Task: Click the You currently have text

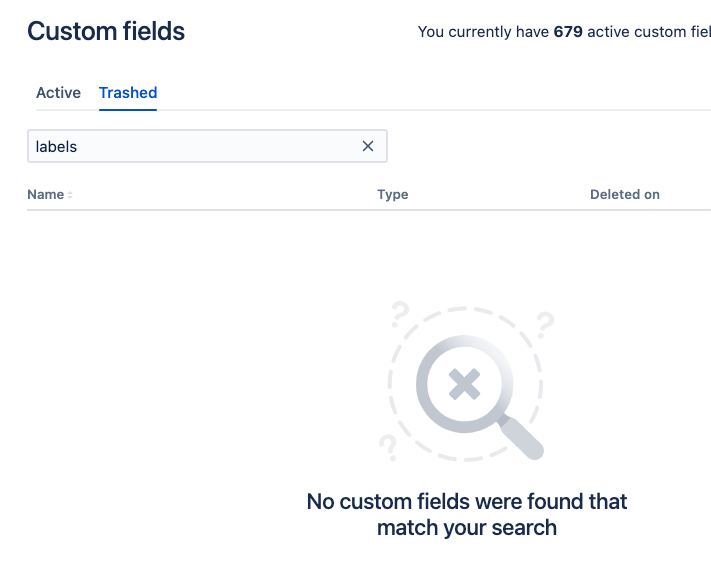Action: click(x=483, y=32)
